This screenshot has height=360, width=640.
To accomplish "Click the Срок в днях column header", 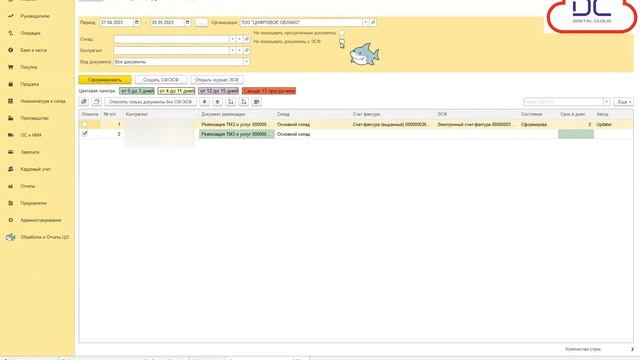I will (576, 114).
